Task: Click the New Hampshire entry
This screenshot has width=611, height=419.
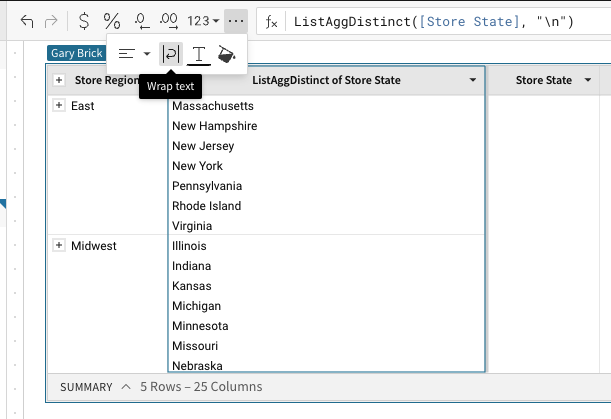Action: point(215,126)
